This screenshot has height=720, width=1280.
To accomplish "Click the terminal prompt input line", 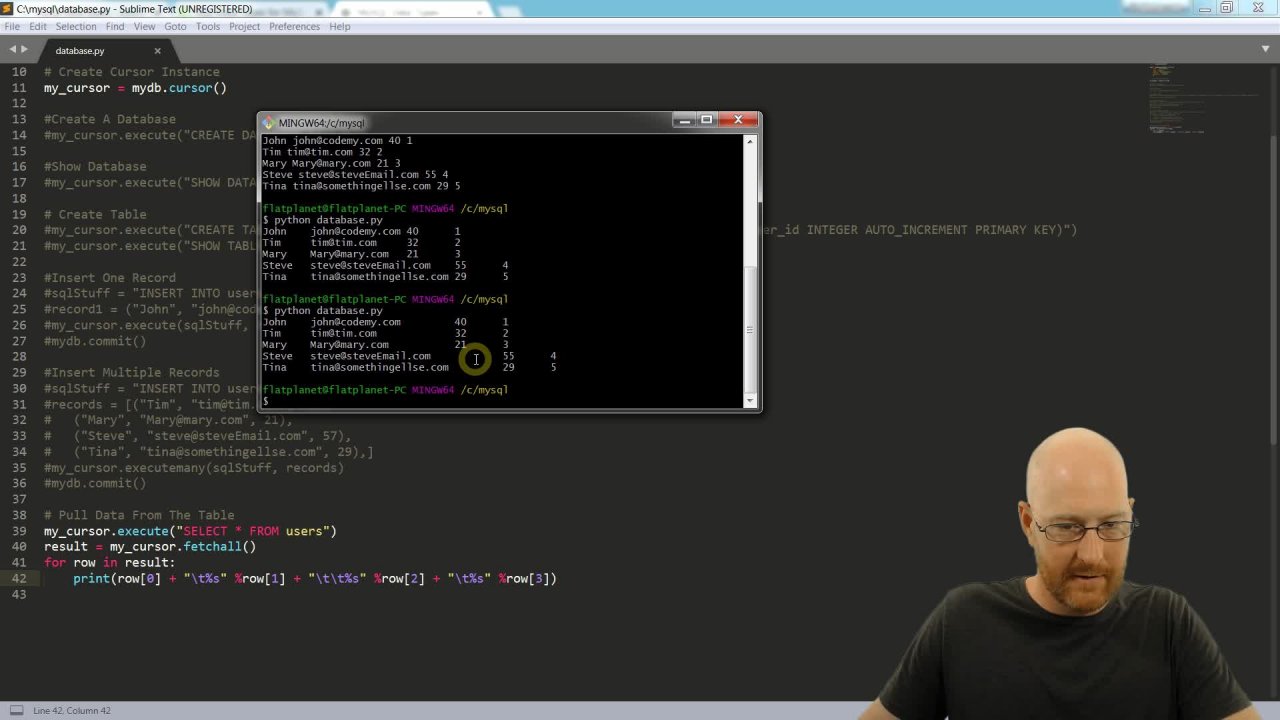I will (400, 401).
